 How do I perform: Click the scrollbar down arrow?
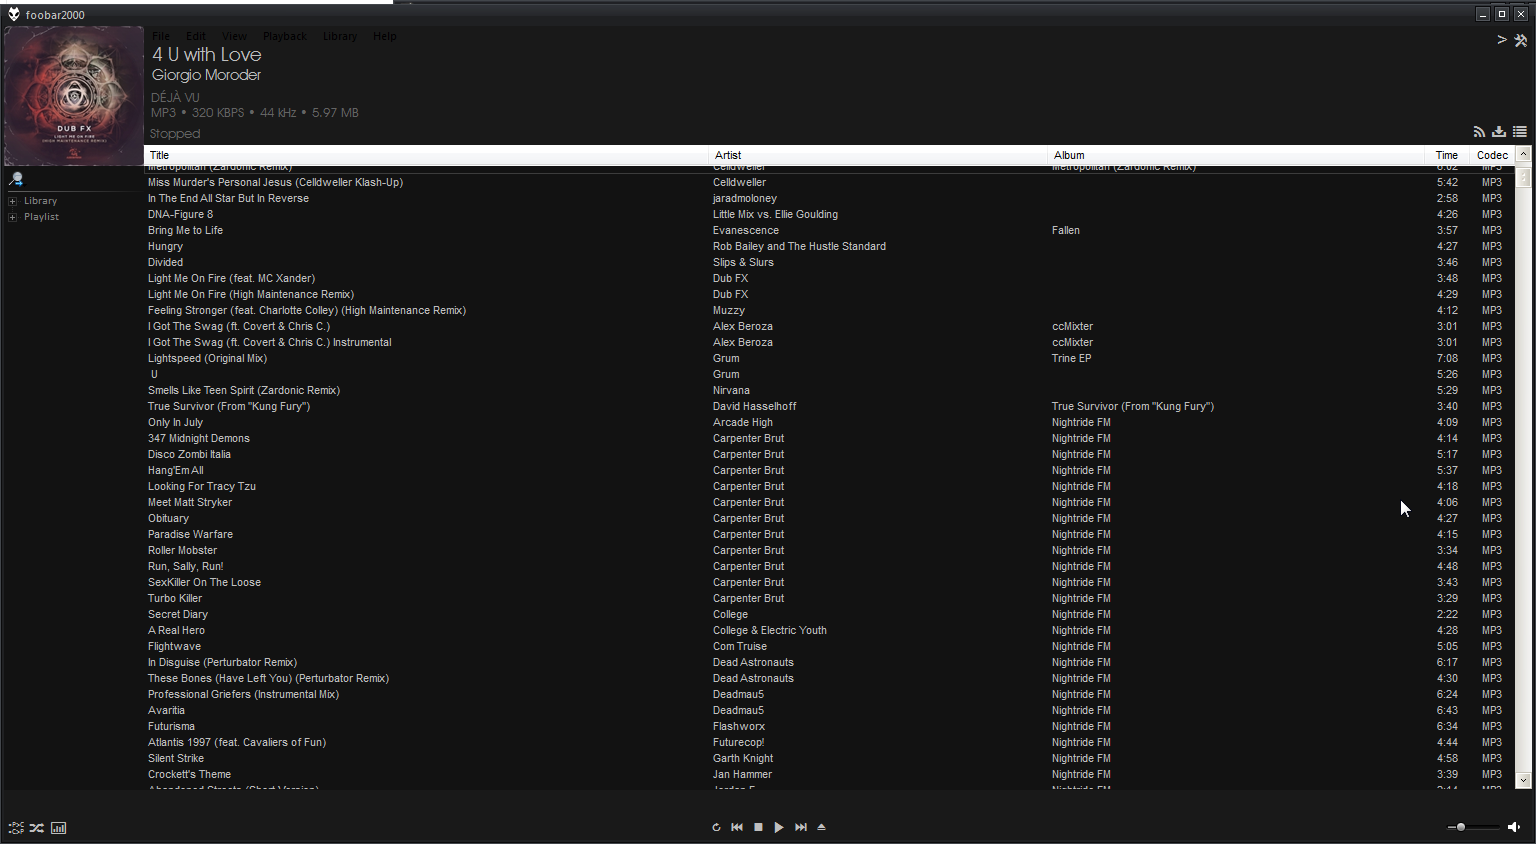[x=1524, y=780]
